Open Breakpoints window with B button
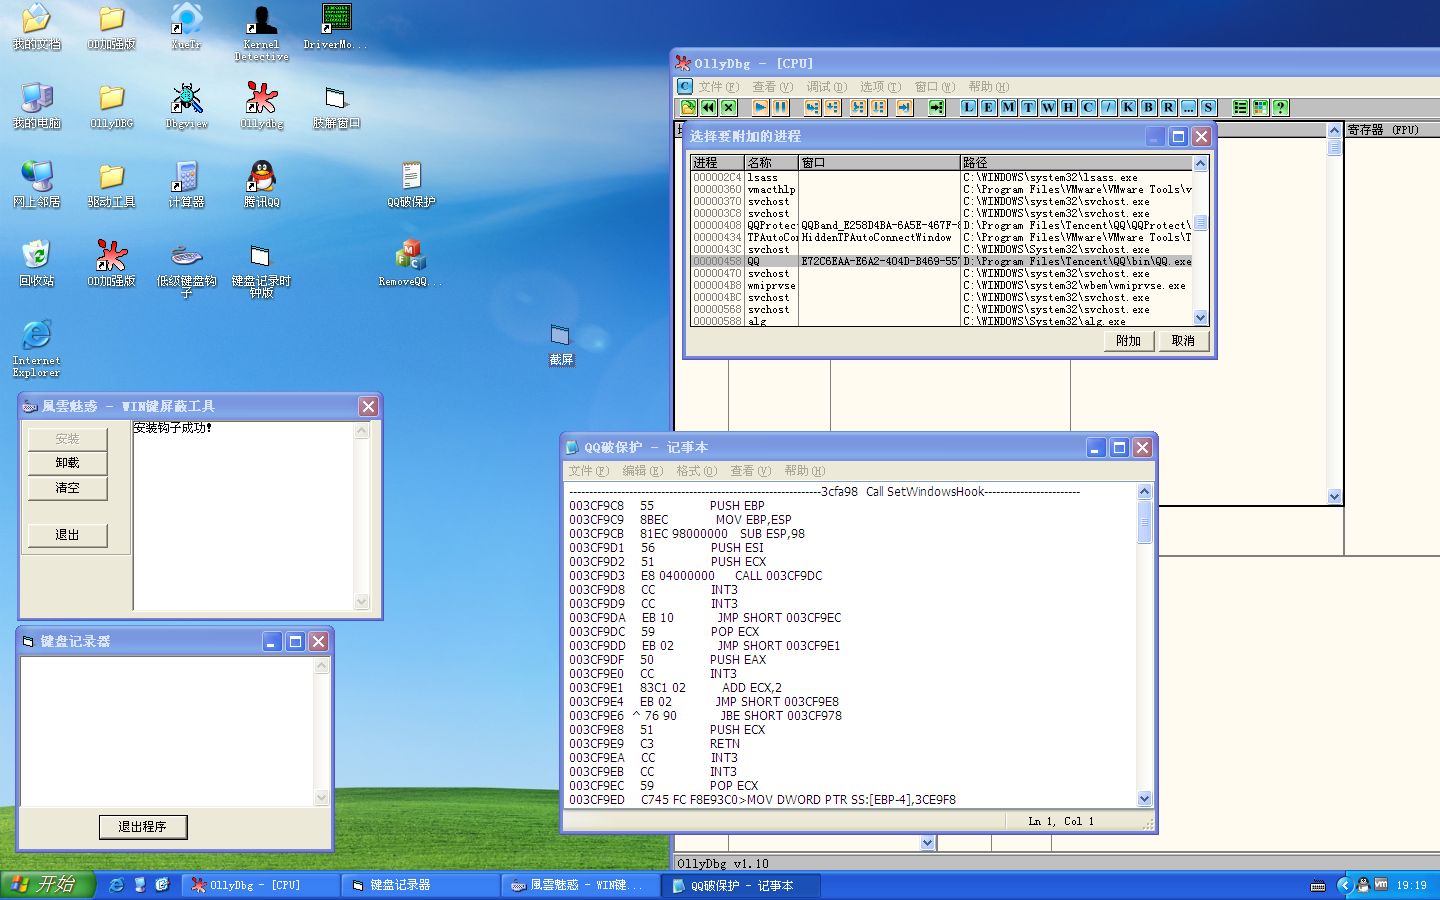This screenshot has height=900, width=1440. pos(1148,107)
